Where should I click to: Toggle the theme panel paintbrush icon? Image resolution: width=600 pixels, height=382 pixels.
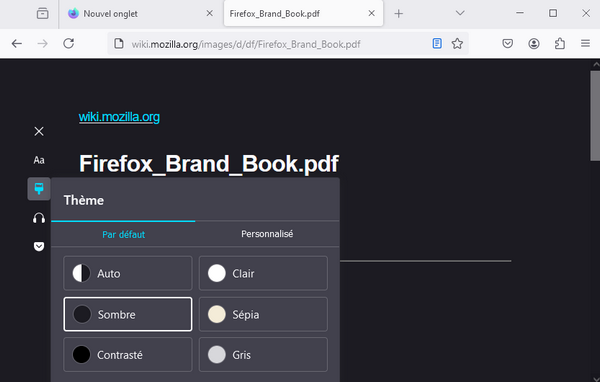[x=39, y=189]
